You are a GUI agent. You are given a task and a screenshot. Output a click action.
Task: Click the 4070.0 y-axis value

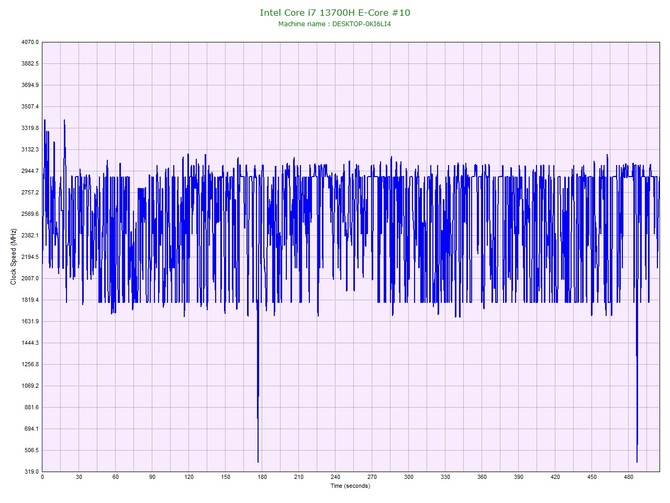tap(30, 42)
